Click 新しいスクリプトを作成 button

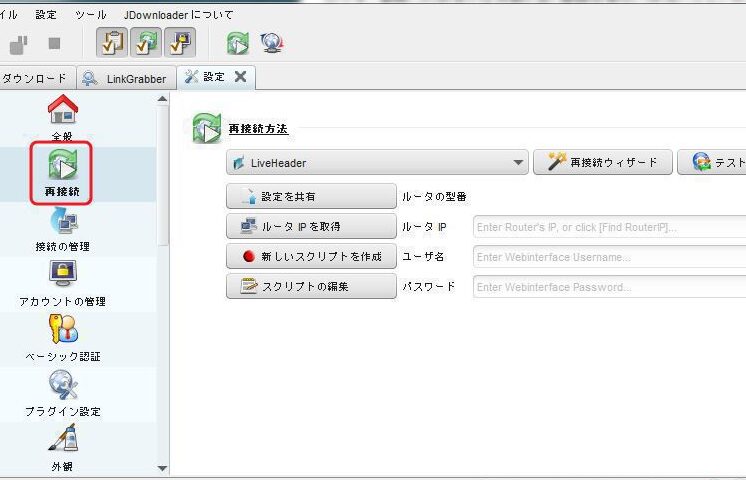pyautogui.click(x=311, y=256)
